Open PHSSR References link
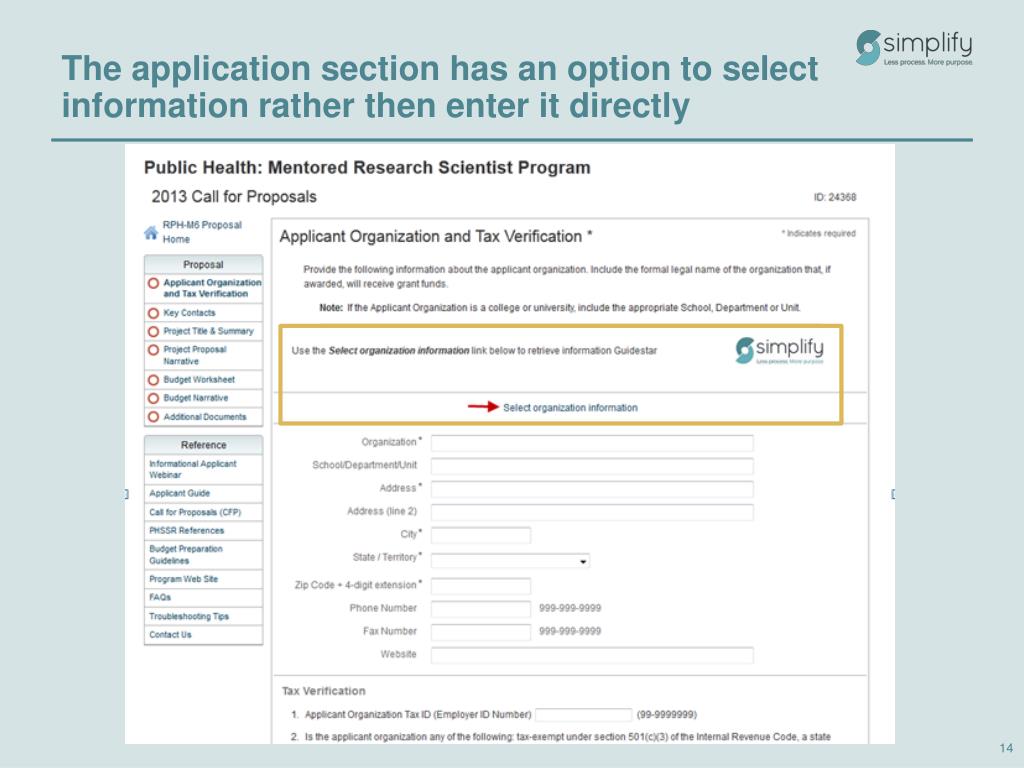 pyautogui.click(x=187, y=530)
